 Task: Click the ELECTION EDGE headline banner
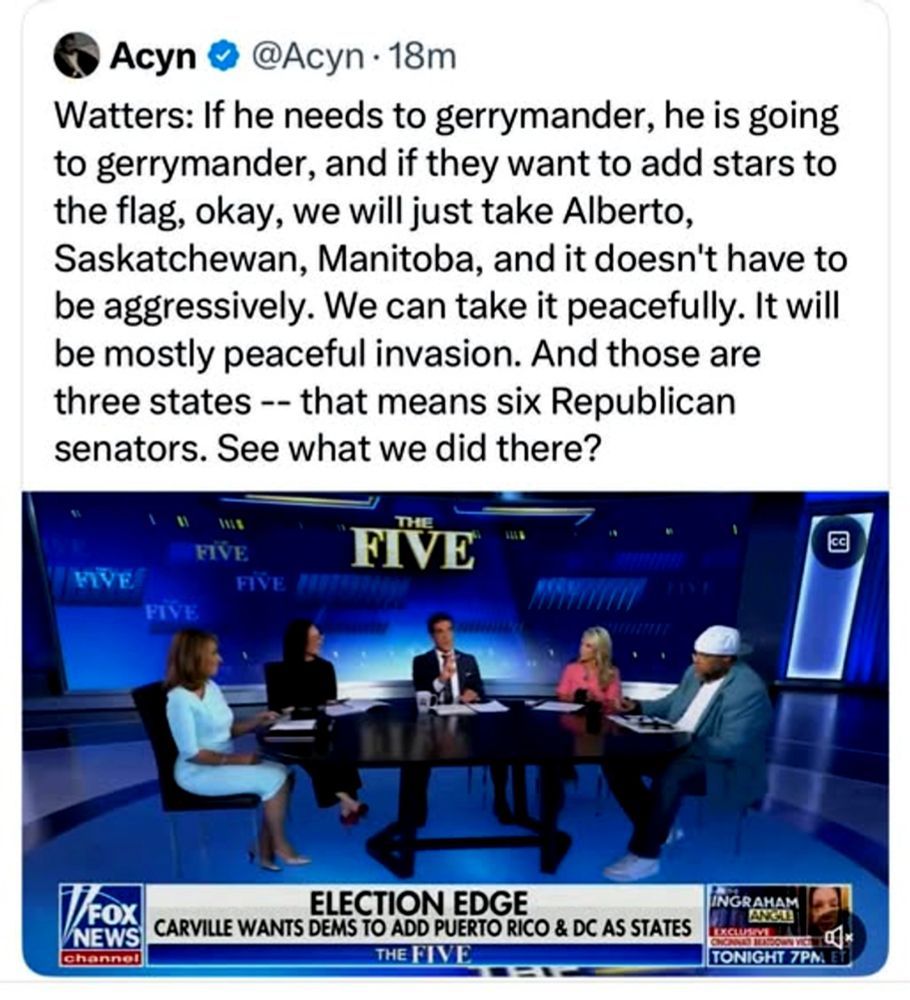pos(419,901)
